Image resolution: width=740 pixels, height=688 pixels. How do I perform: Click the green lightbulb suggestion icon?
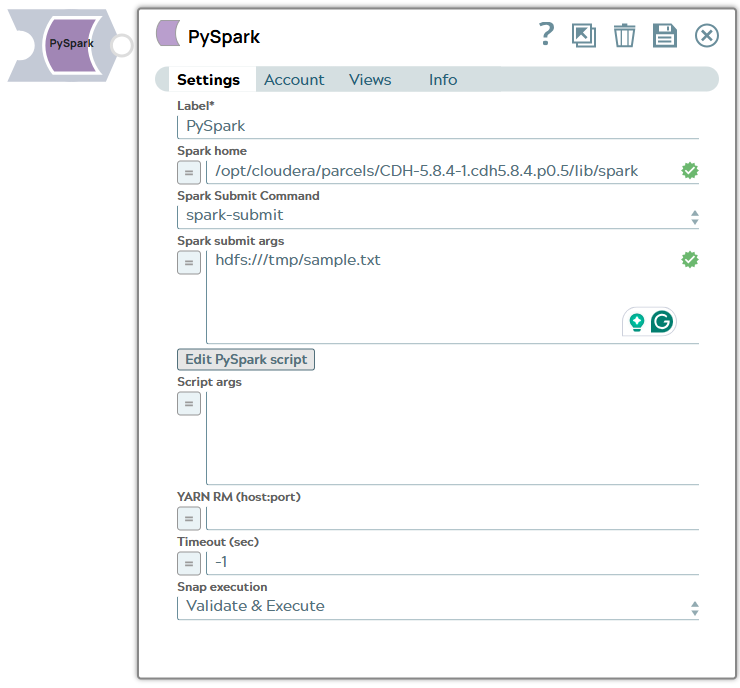pyautogui.click(x=636, y=322)
